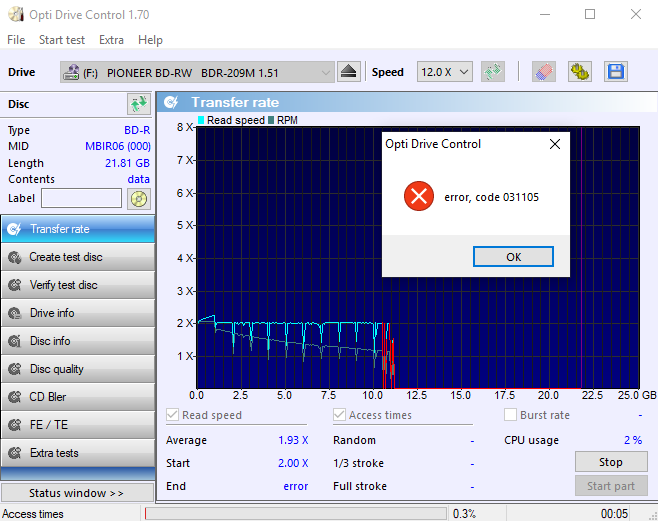
Task: Click the eject disc icon
Action: click(x=348, y=72)
